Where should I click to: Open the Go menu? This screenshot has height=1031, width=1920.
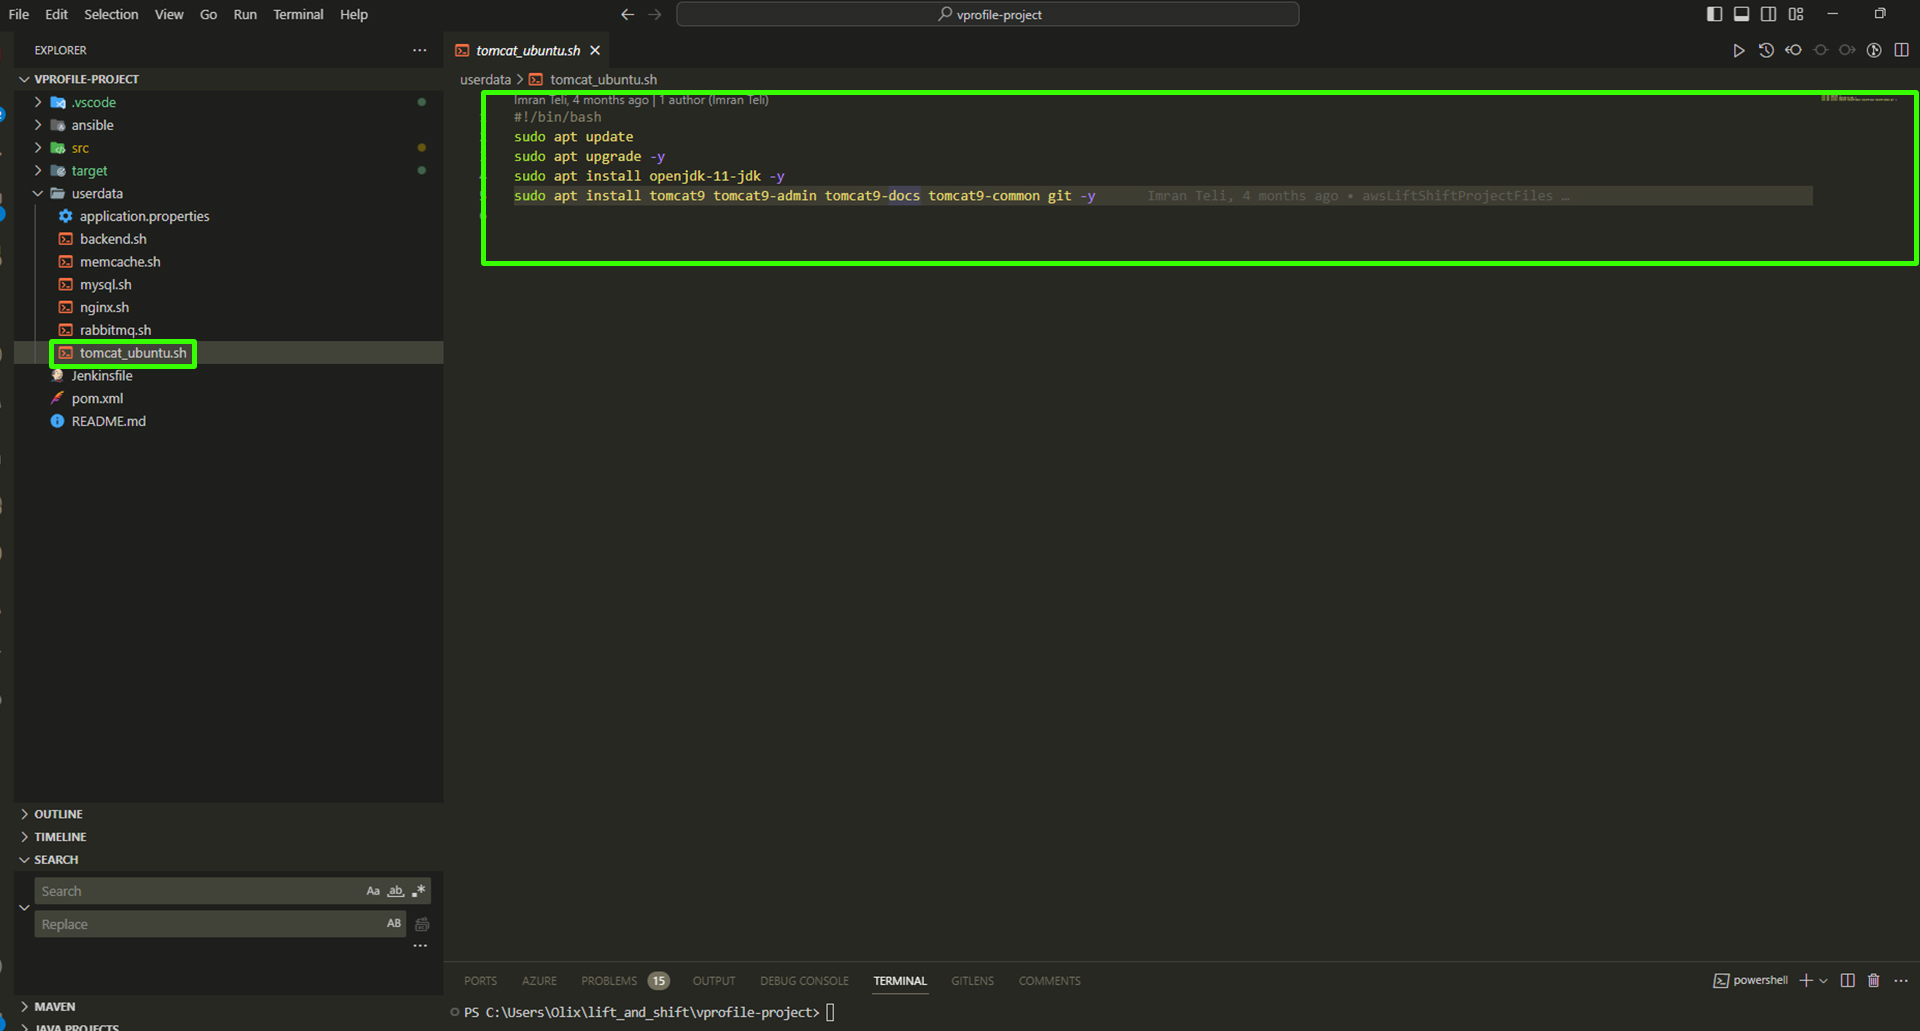click(208, 14)
